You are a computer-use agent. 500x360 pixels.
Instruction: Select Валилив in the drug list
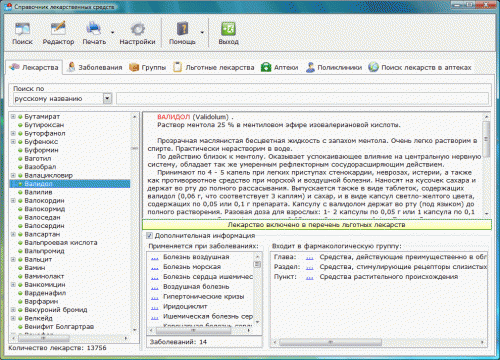tap(38, 192)
